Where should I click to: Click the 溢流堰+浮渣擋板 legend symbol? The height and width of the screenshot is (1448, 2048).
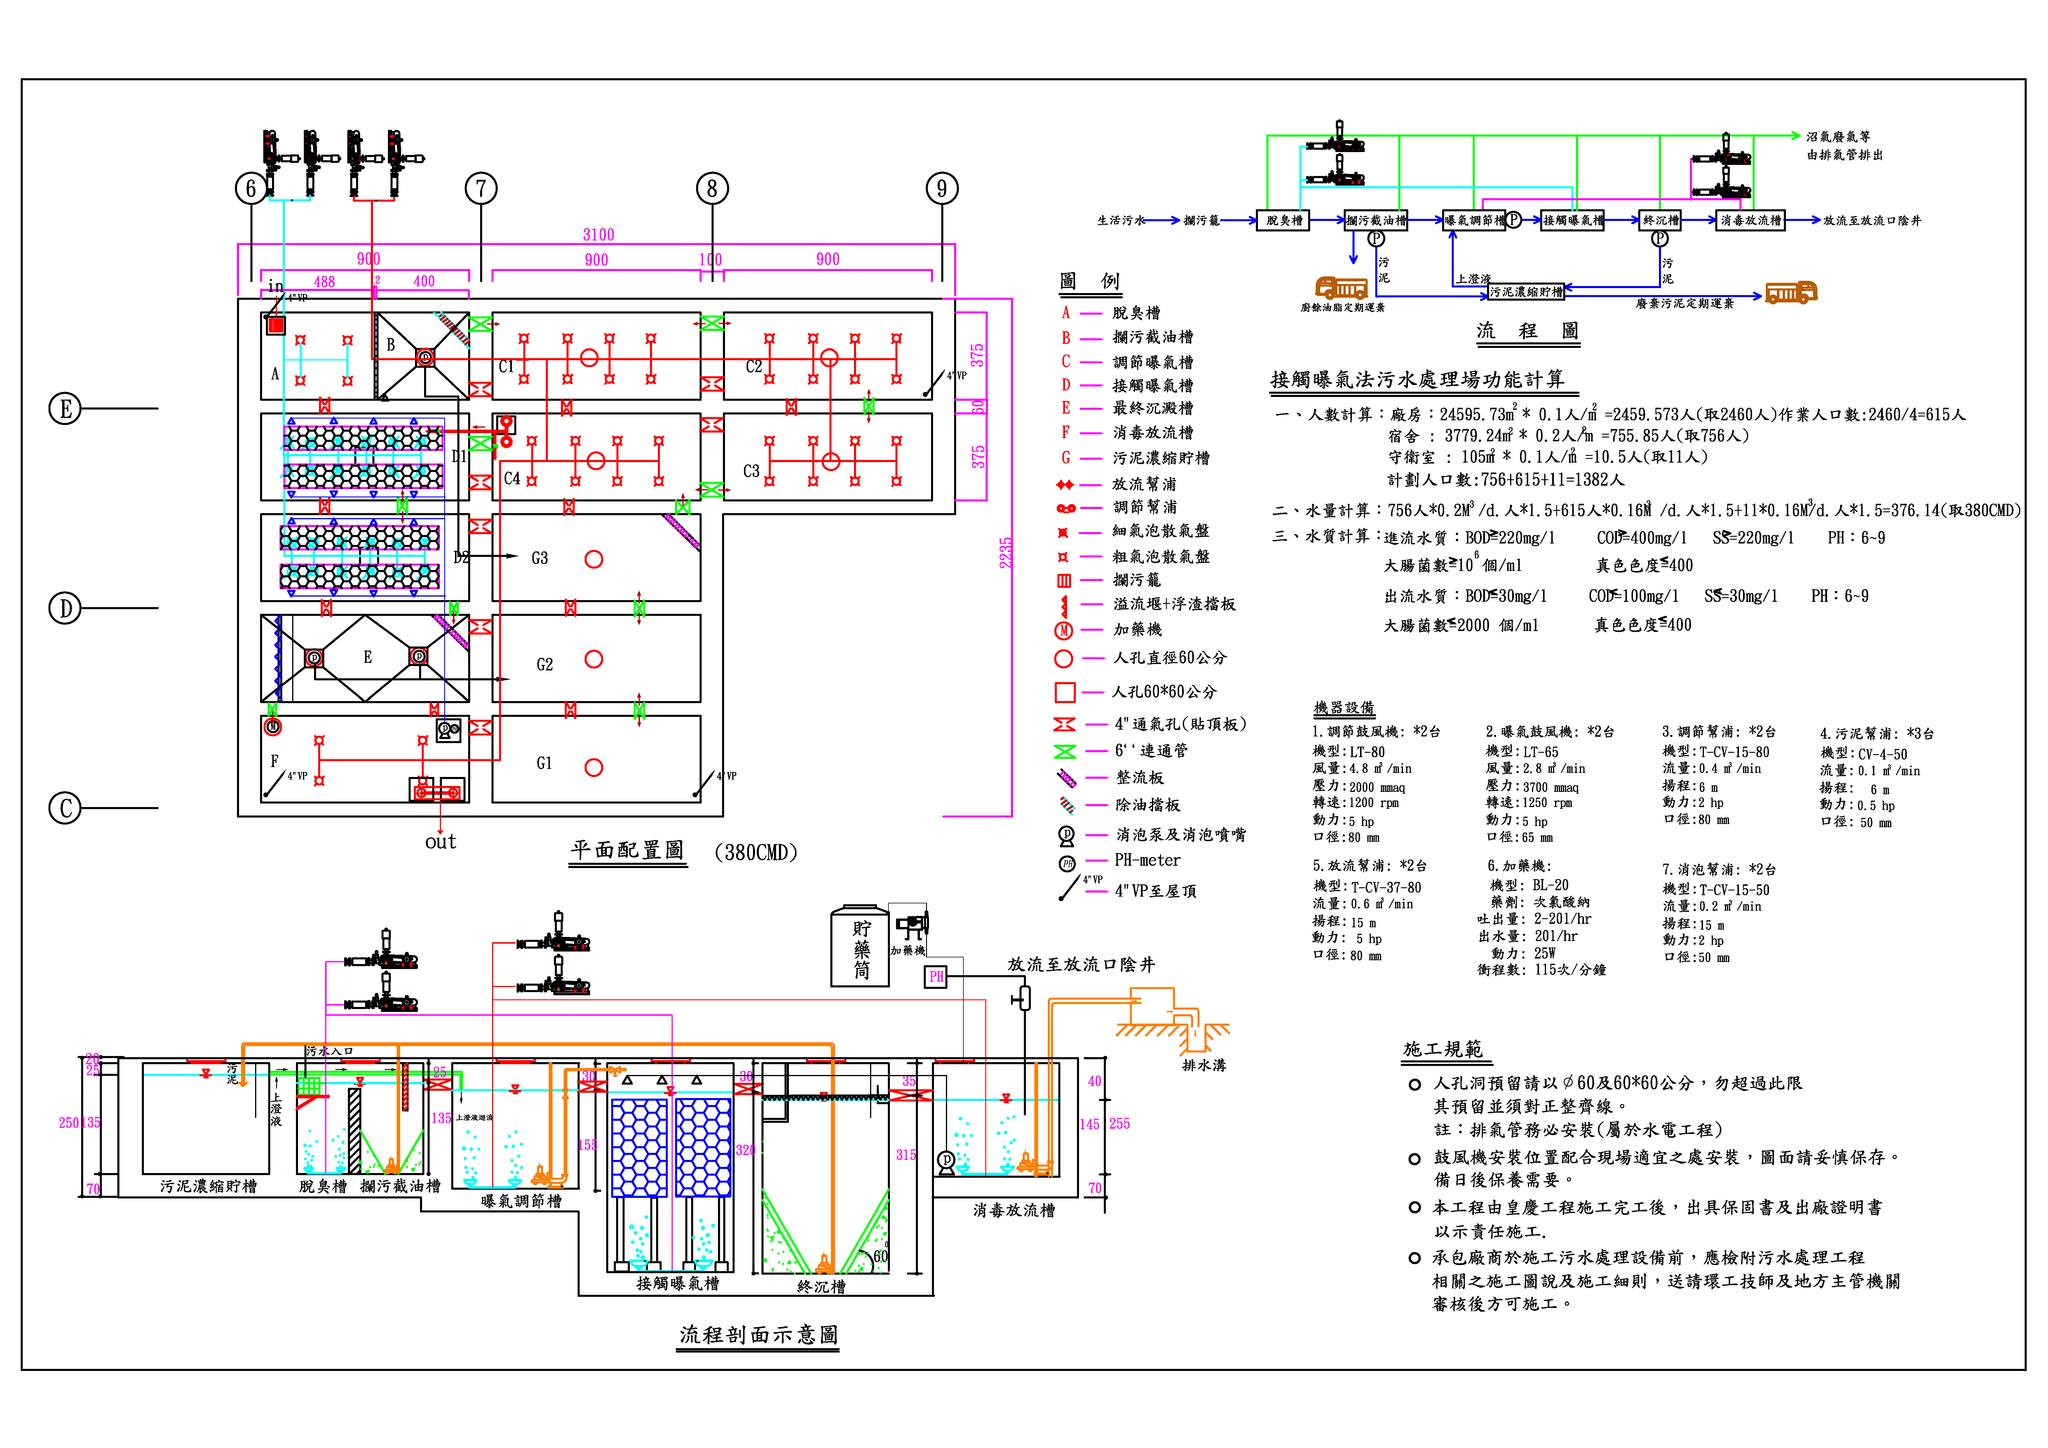[1065, 605]
